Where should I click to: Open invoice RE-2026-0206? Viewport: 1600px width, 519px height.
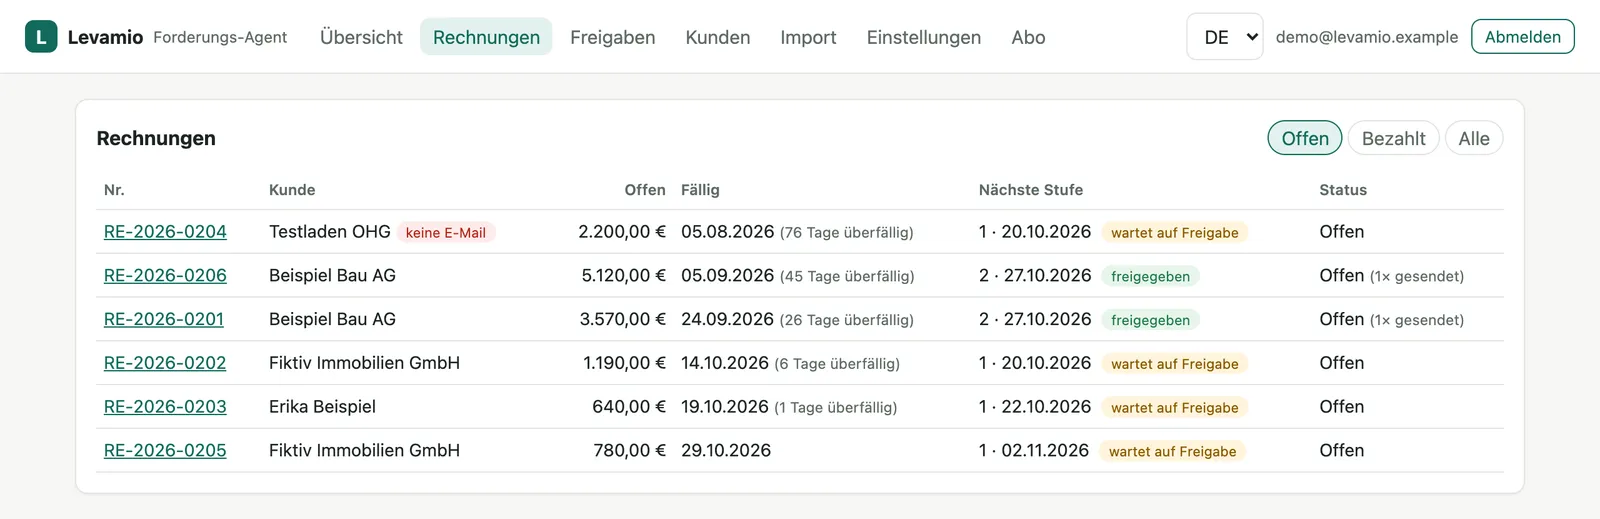[165, 276]
